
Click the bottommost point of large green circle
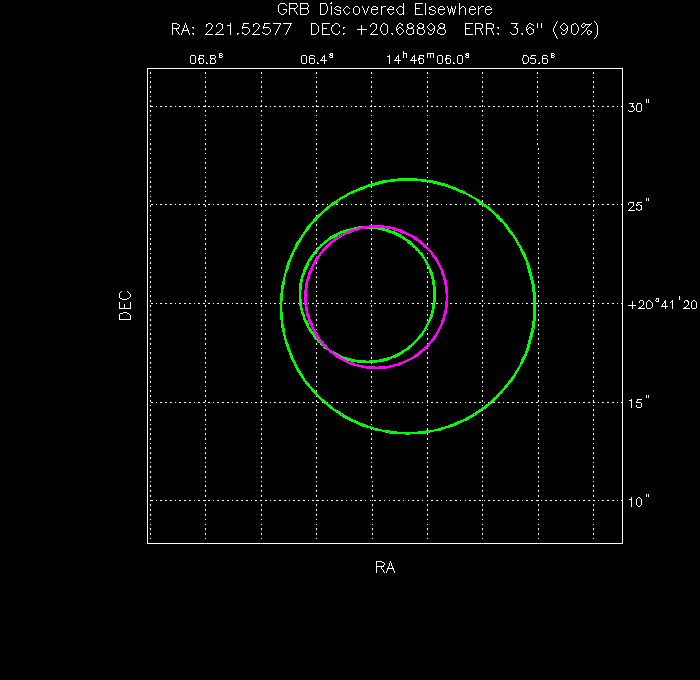tap(408, 433)
